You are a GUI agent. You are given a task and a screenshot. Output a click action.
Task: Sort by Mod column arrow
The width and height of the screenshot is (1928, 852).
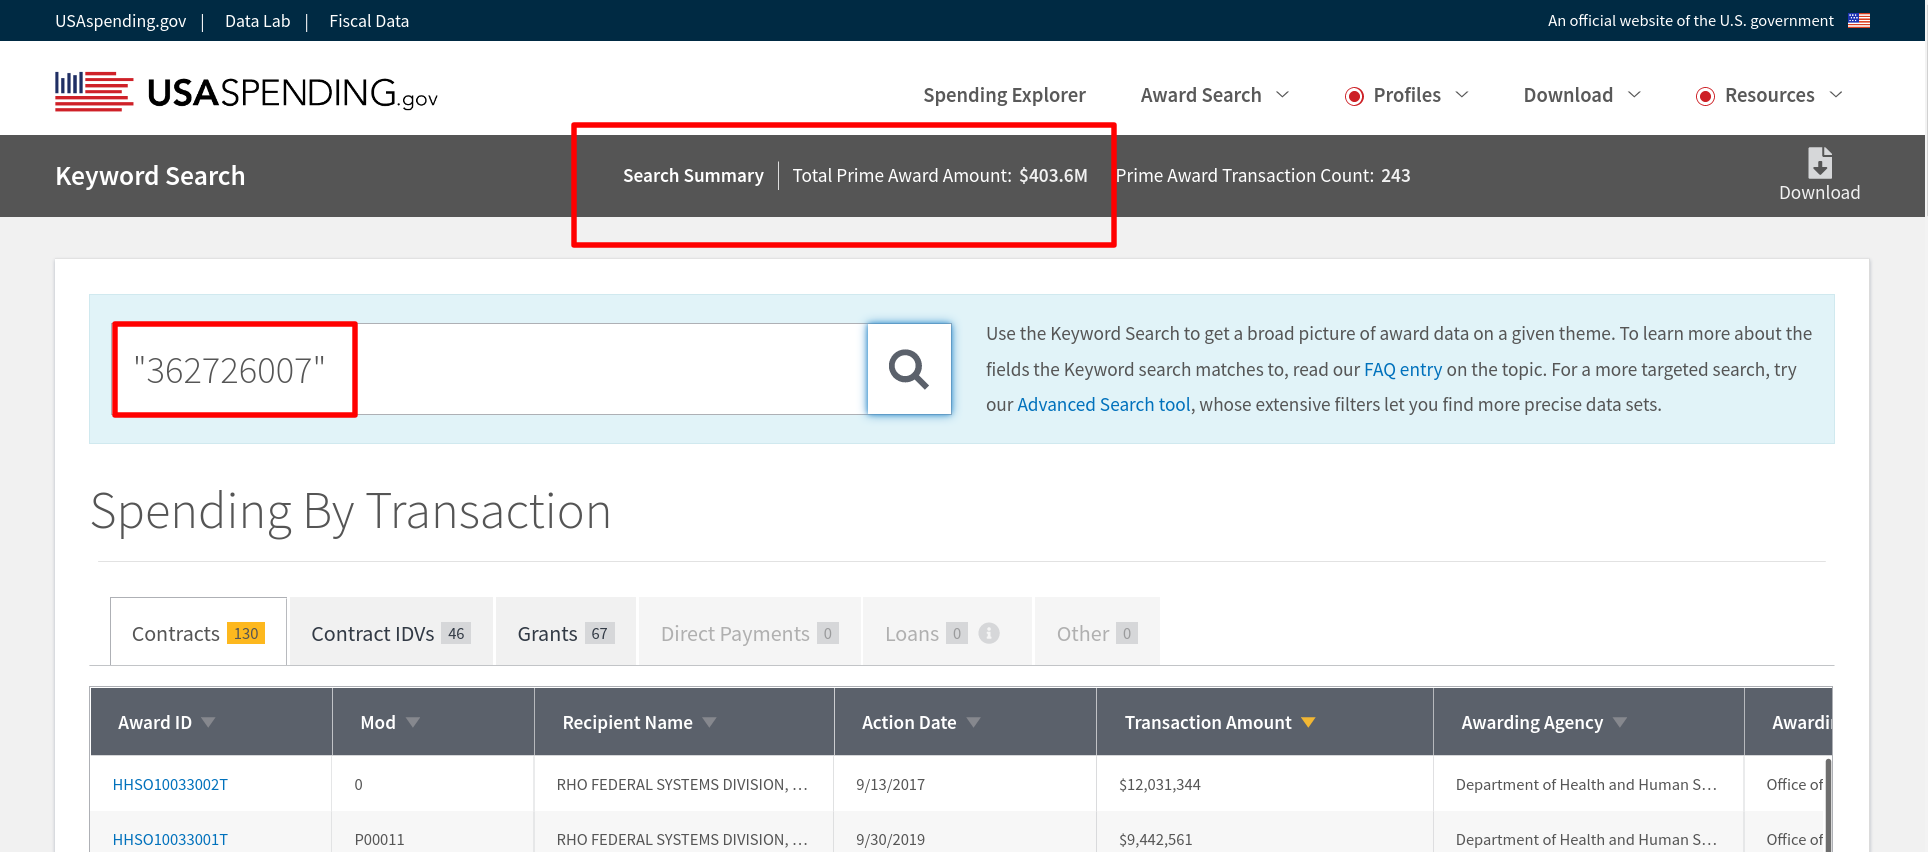tap(413, 722)
